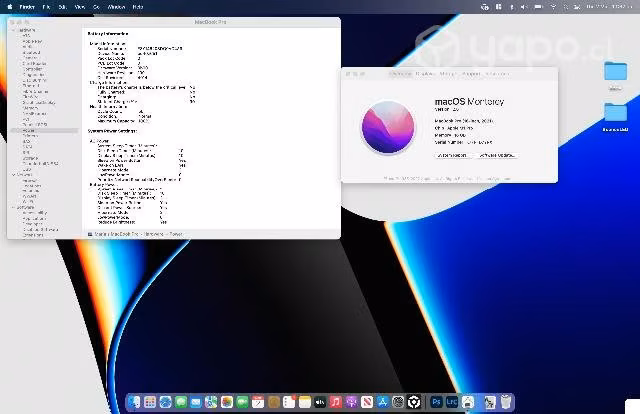Open Photoshop from the Dock

(x=436, y=402)
